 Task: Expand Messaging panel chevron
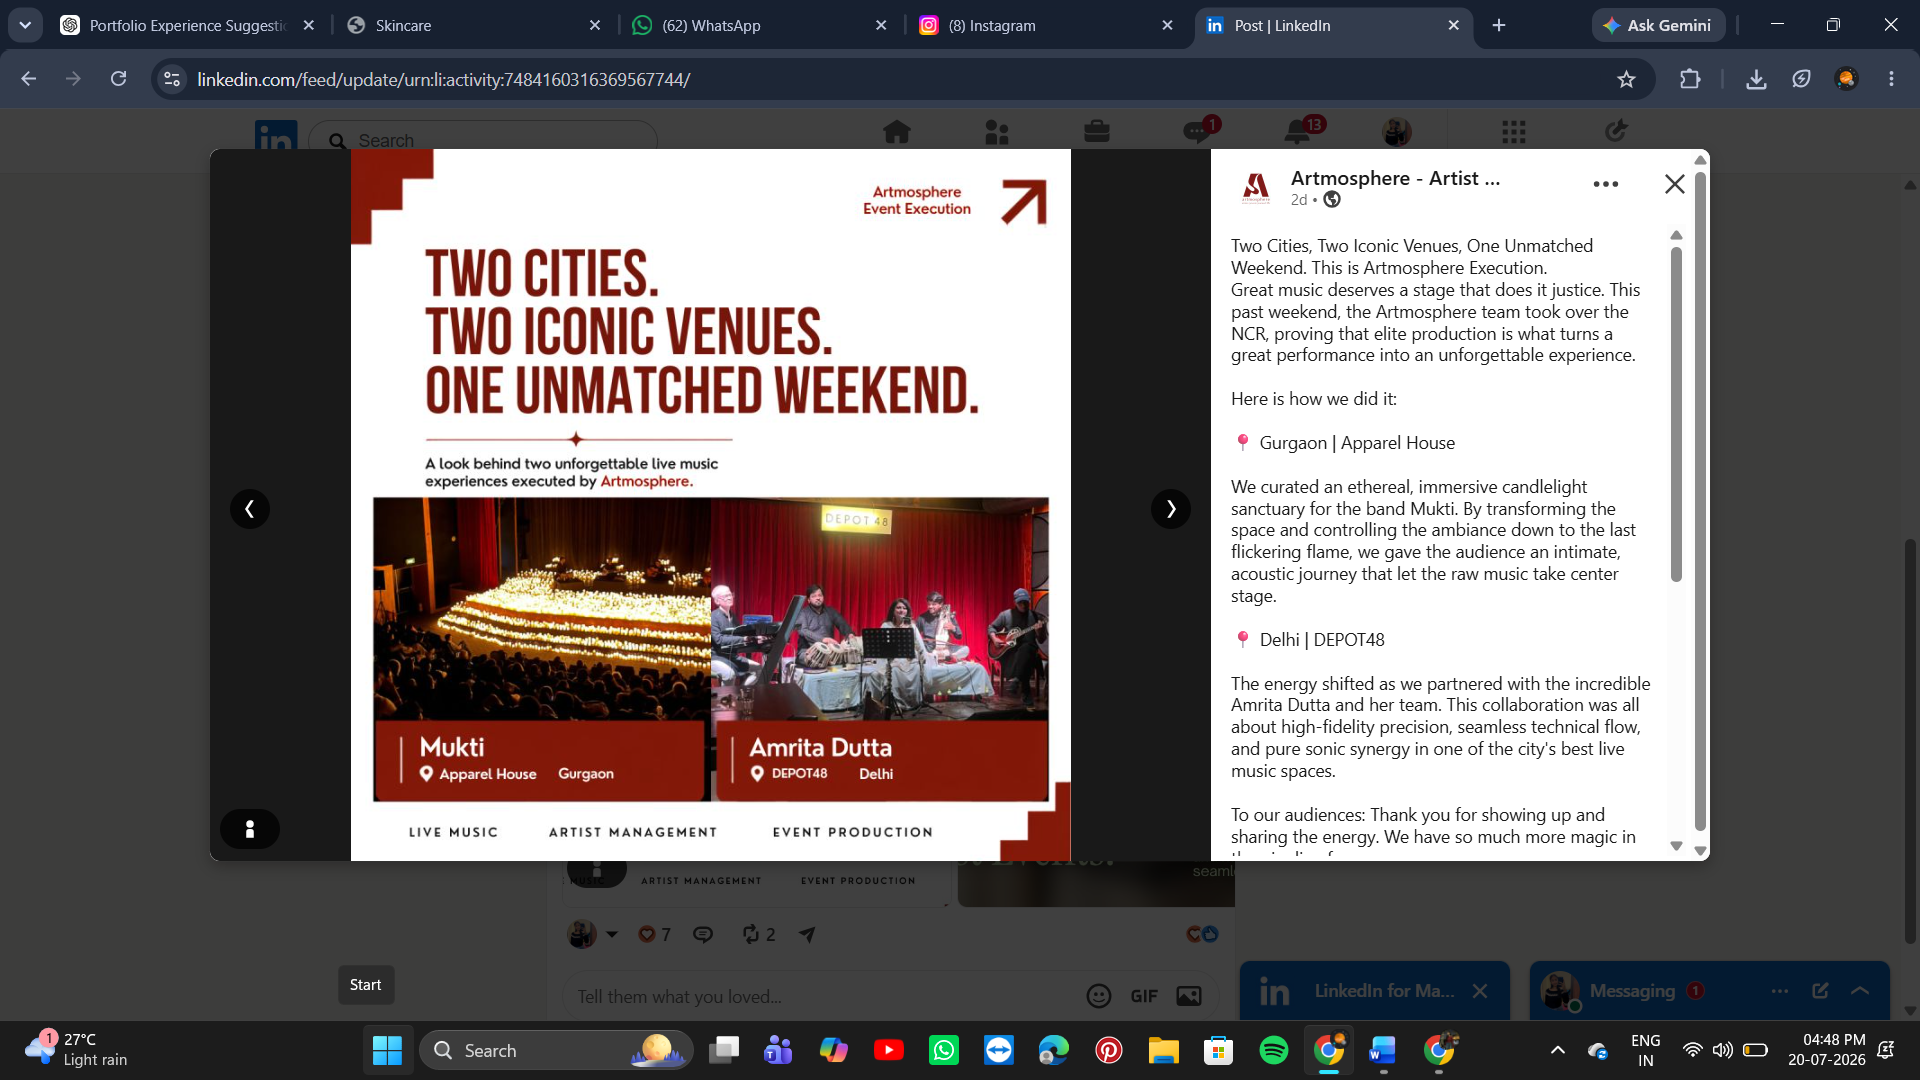coord(1860,991)
